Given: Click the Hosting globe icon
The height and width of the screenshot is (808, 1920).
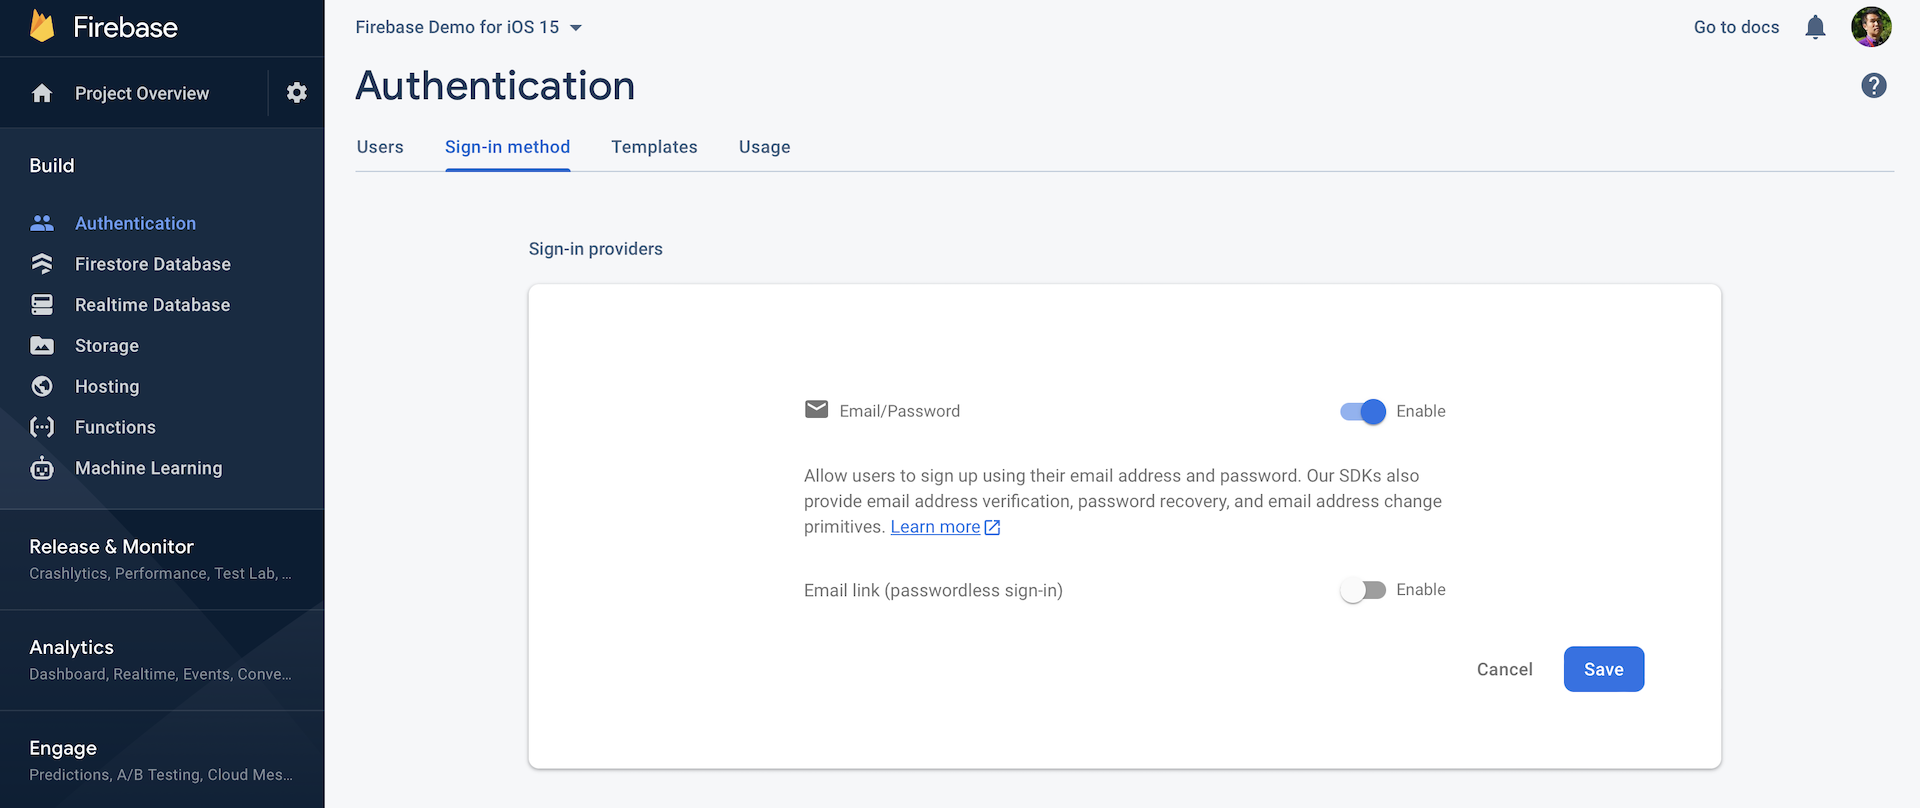Looking at the screenshot, I should 42,386.
